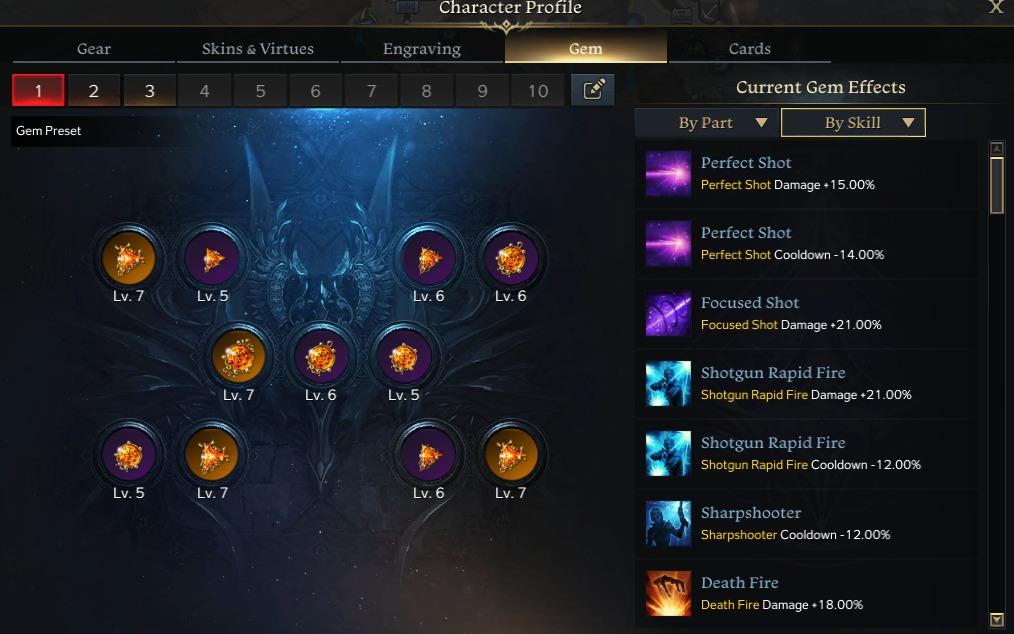Click the Death Fire skill icon
The width and height of the screenshot is (1014, 634).
coord(668,593)
